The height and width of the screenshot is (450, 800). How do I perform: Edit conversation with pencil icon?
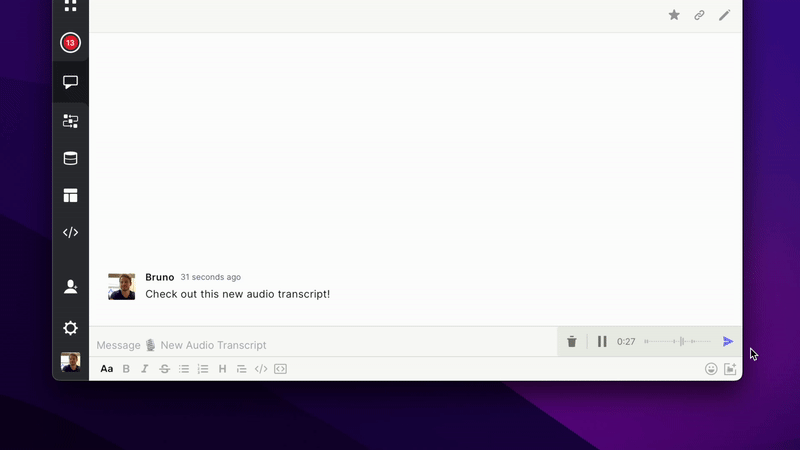(724, 15)
